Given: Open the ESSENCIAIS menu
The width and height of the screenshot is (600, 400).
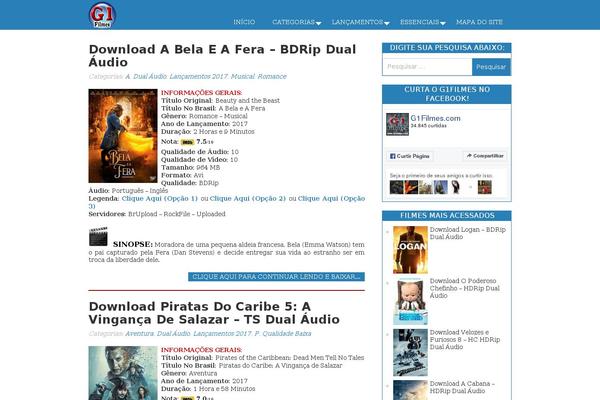Looking at the screenshot, I should tap(419, 22).
